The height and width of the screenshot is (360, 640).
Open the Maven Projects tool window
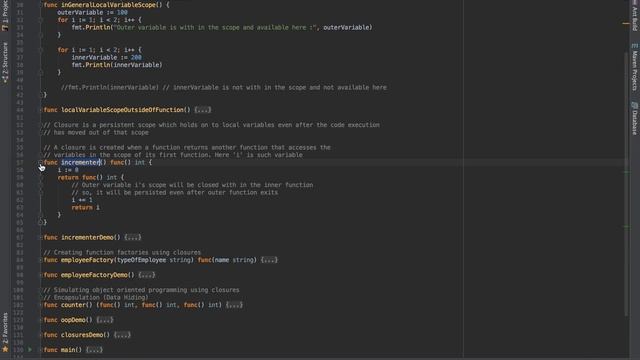(635, 67)
